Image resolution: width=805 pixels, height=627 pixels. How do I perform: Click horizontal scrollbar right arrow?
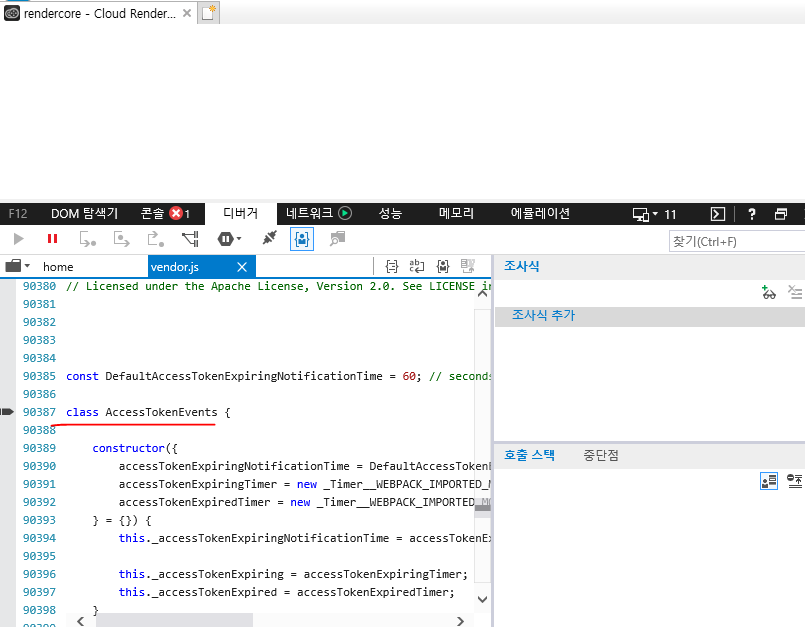click(x=460, y=621)
